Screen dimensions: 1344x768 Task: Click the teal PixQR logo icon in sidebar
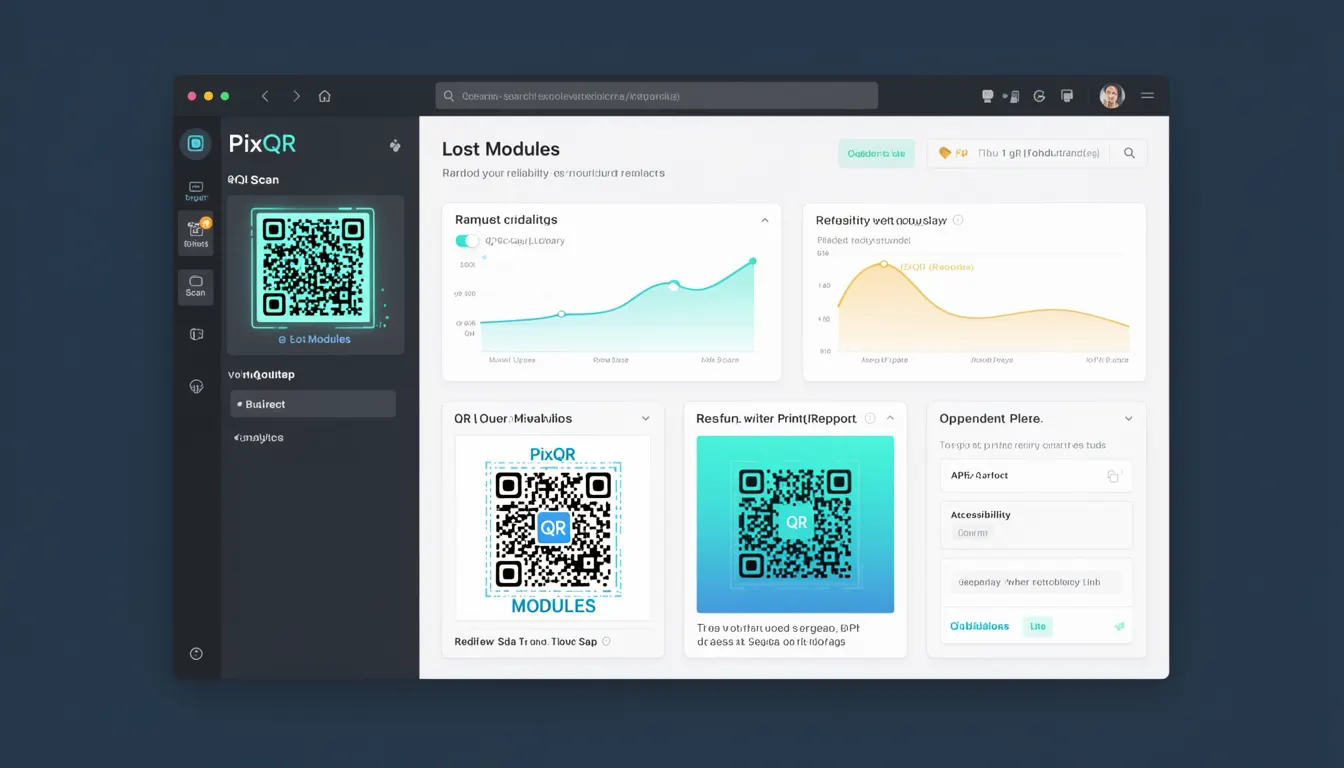click(195, 143)
